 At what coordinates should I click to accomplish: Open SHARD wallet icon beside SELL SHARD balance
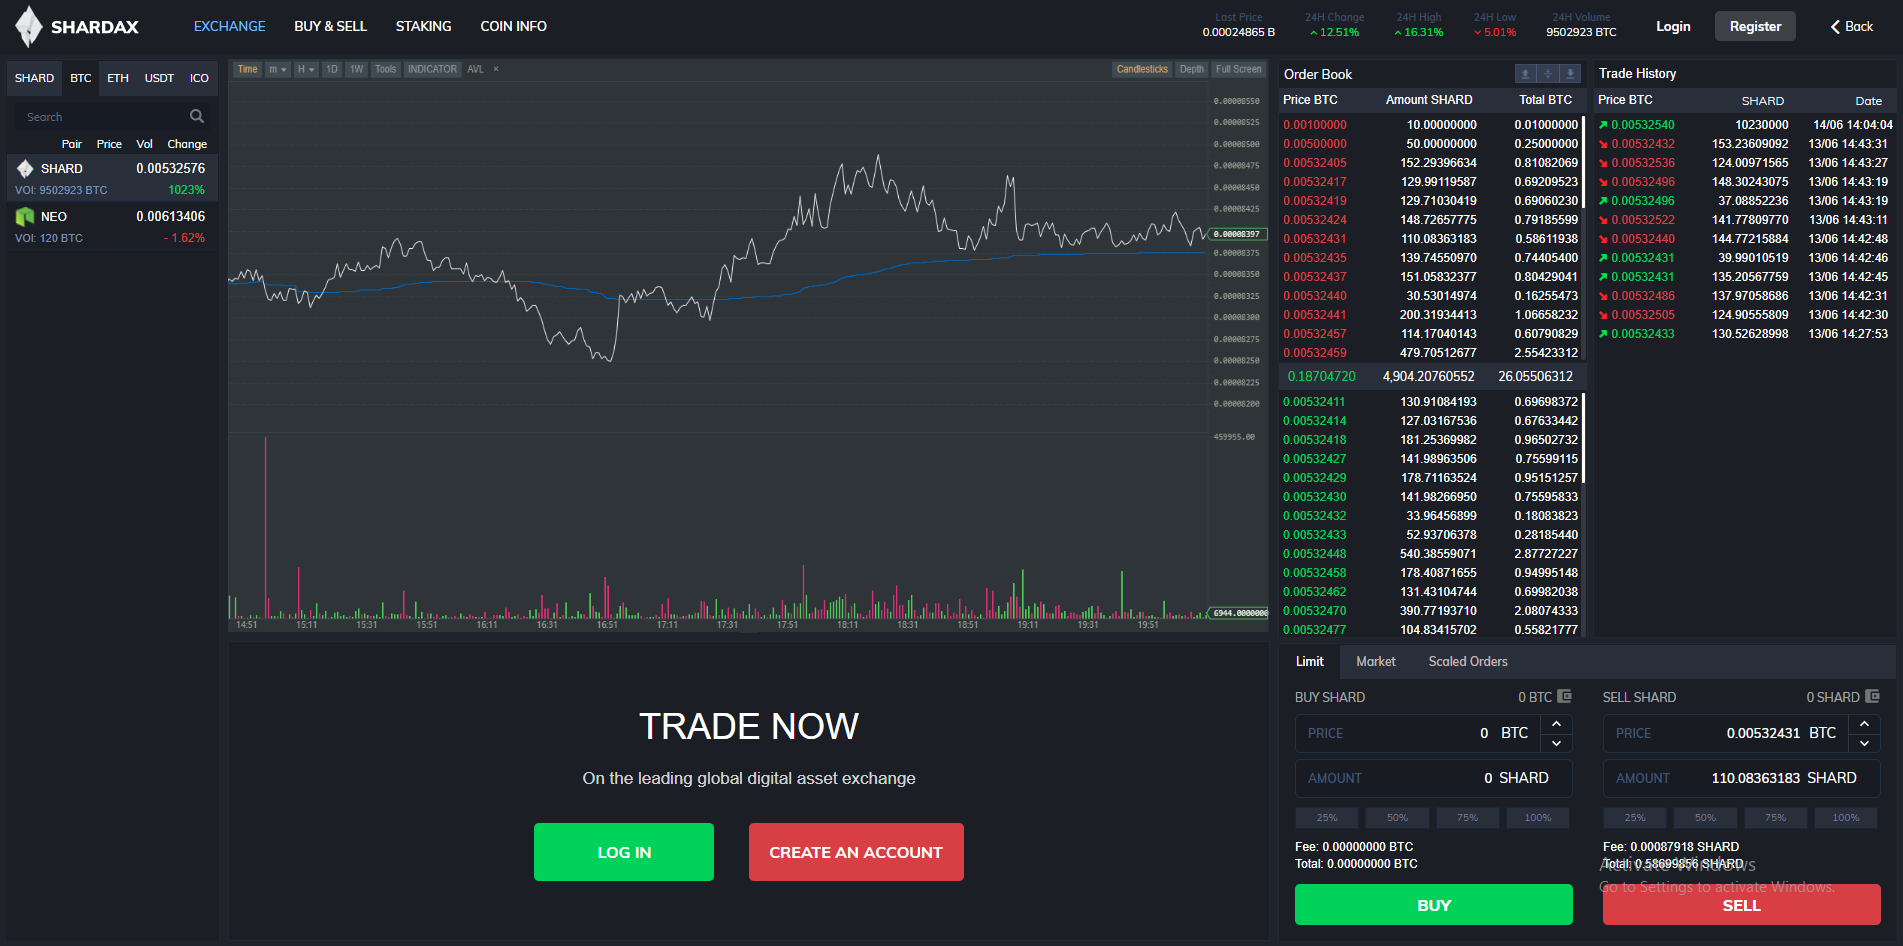coord(1873,696)
